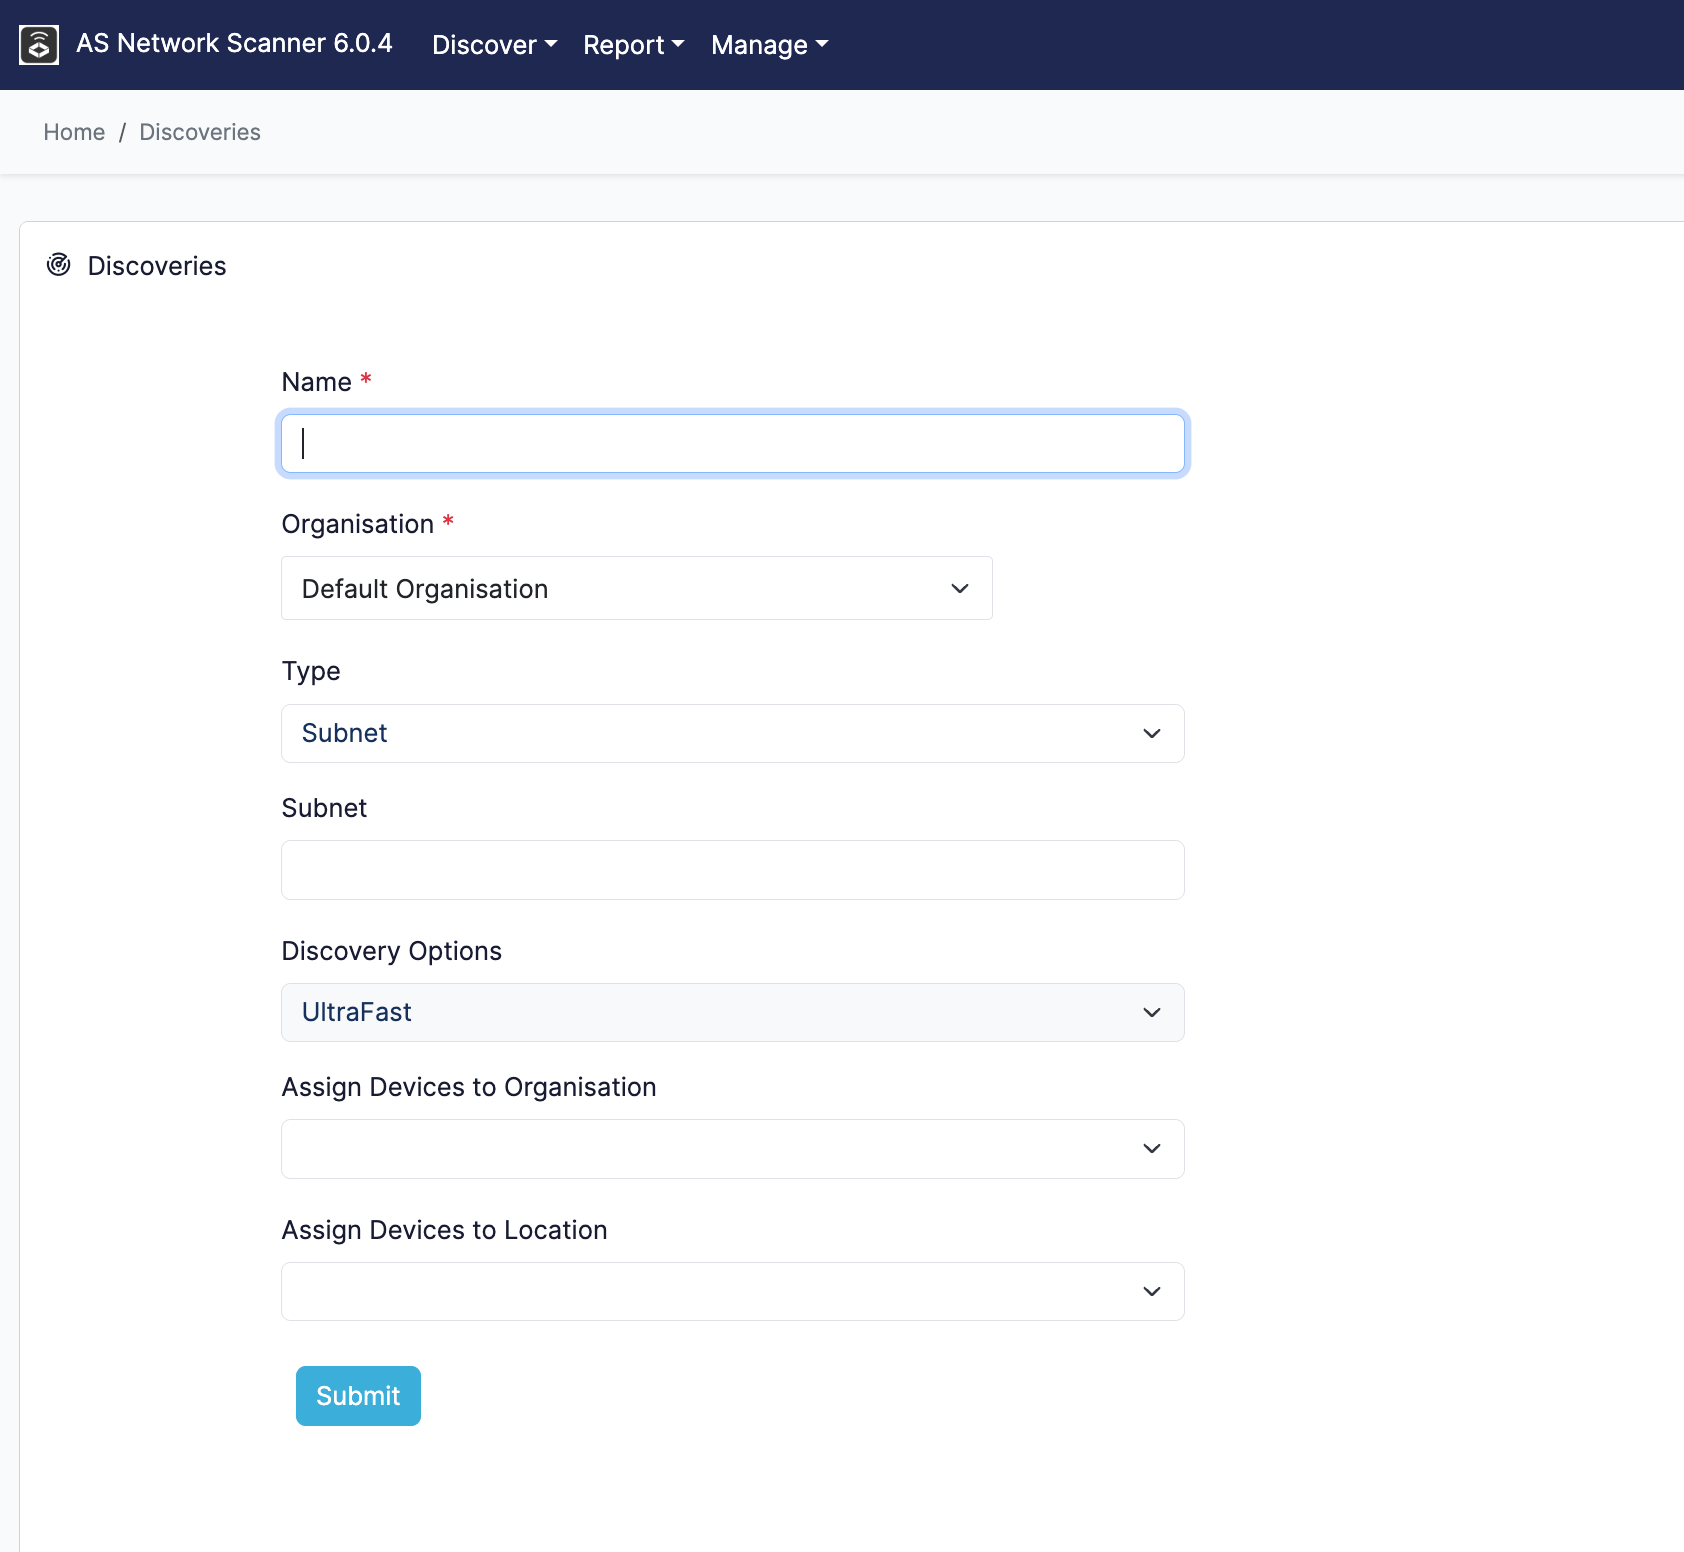This screenshot has width=1684, height=1552.
Task: Open the Manage menu
Action: point(769,45)
